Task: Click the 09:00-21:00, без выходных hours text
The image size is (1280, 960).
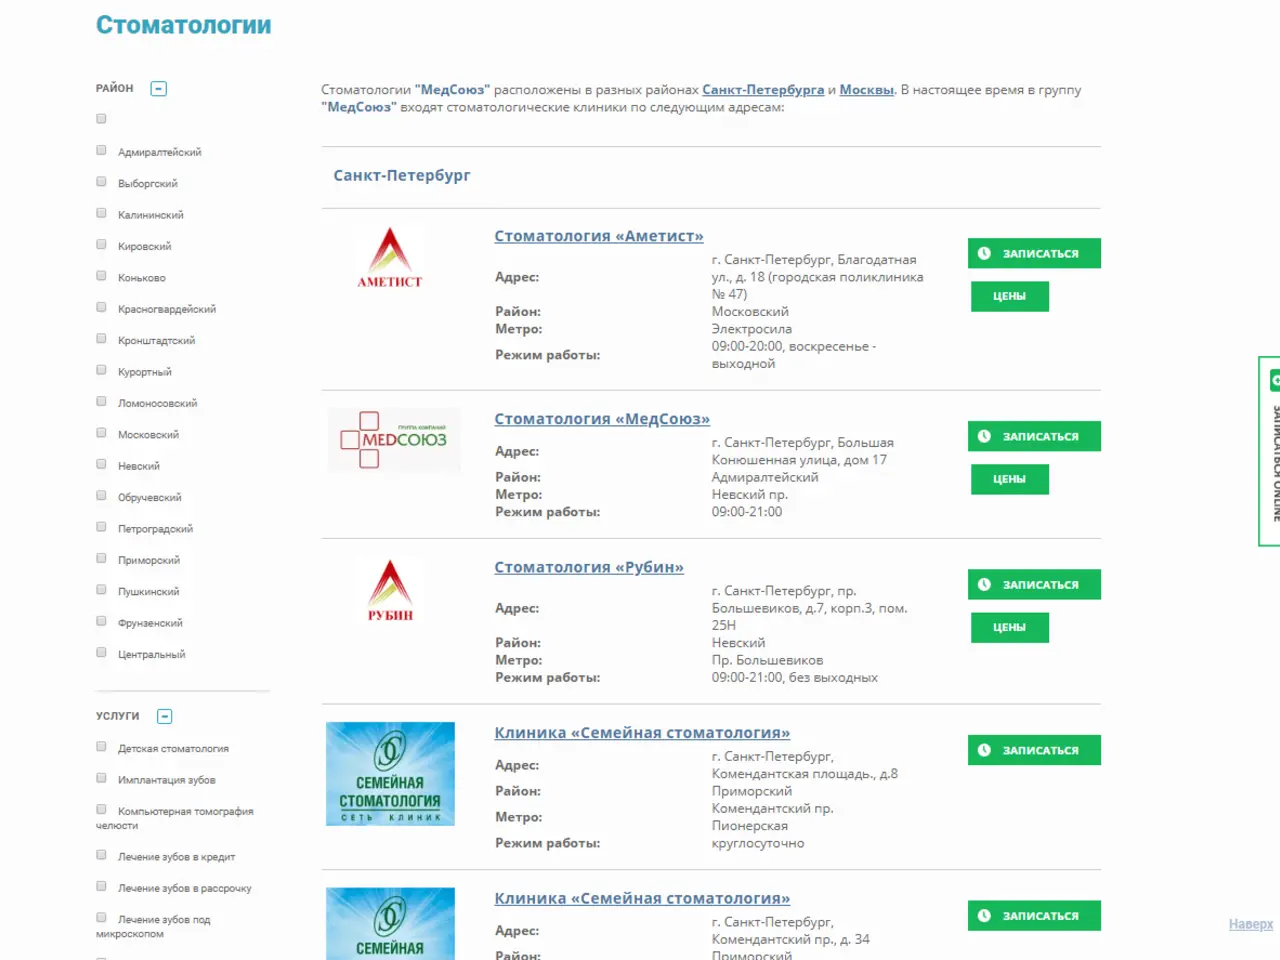Action: pyautogui.click(x=795, y=678)
